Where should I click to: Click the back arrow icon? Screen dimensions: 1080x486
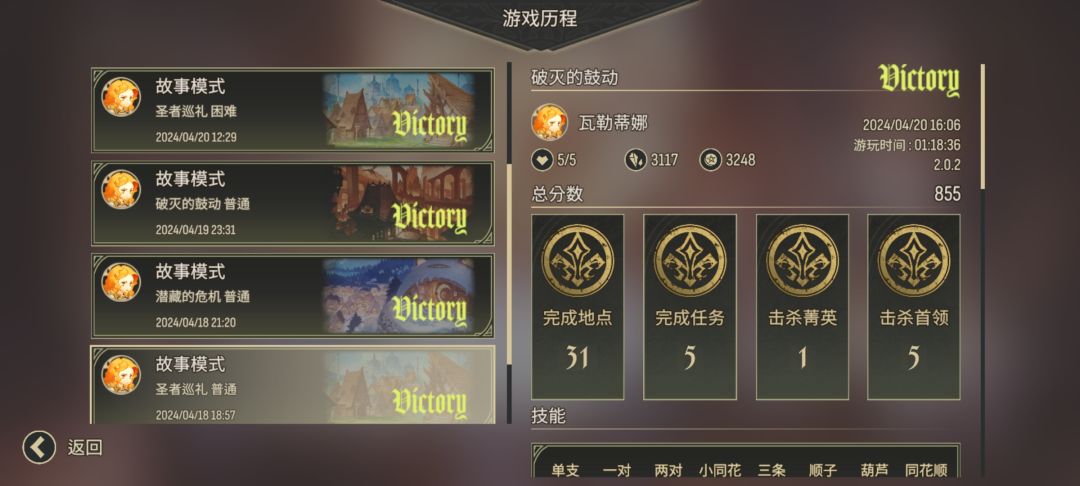point(39,447)
